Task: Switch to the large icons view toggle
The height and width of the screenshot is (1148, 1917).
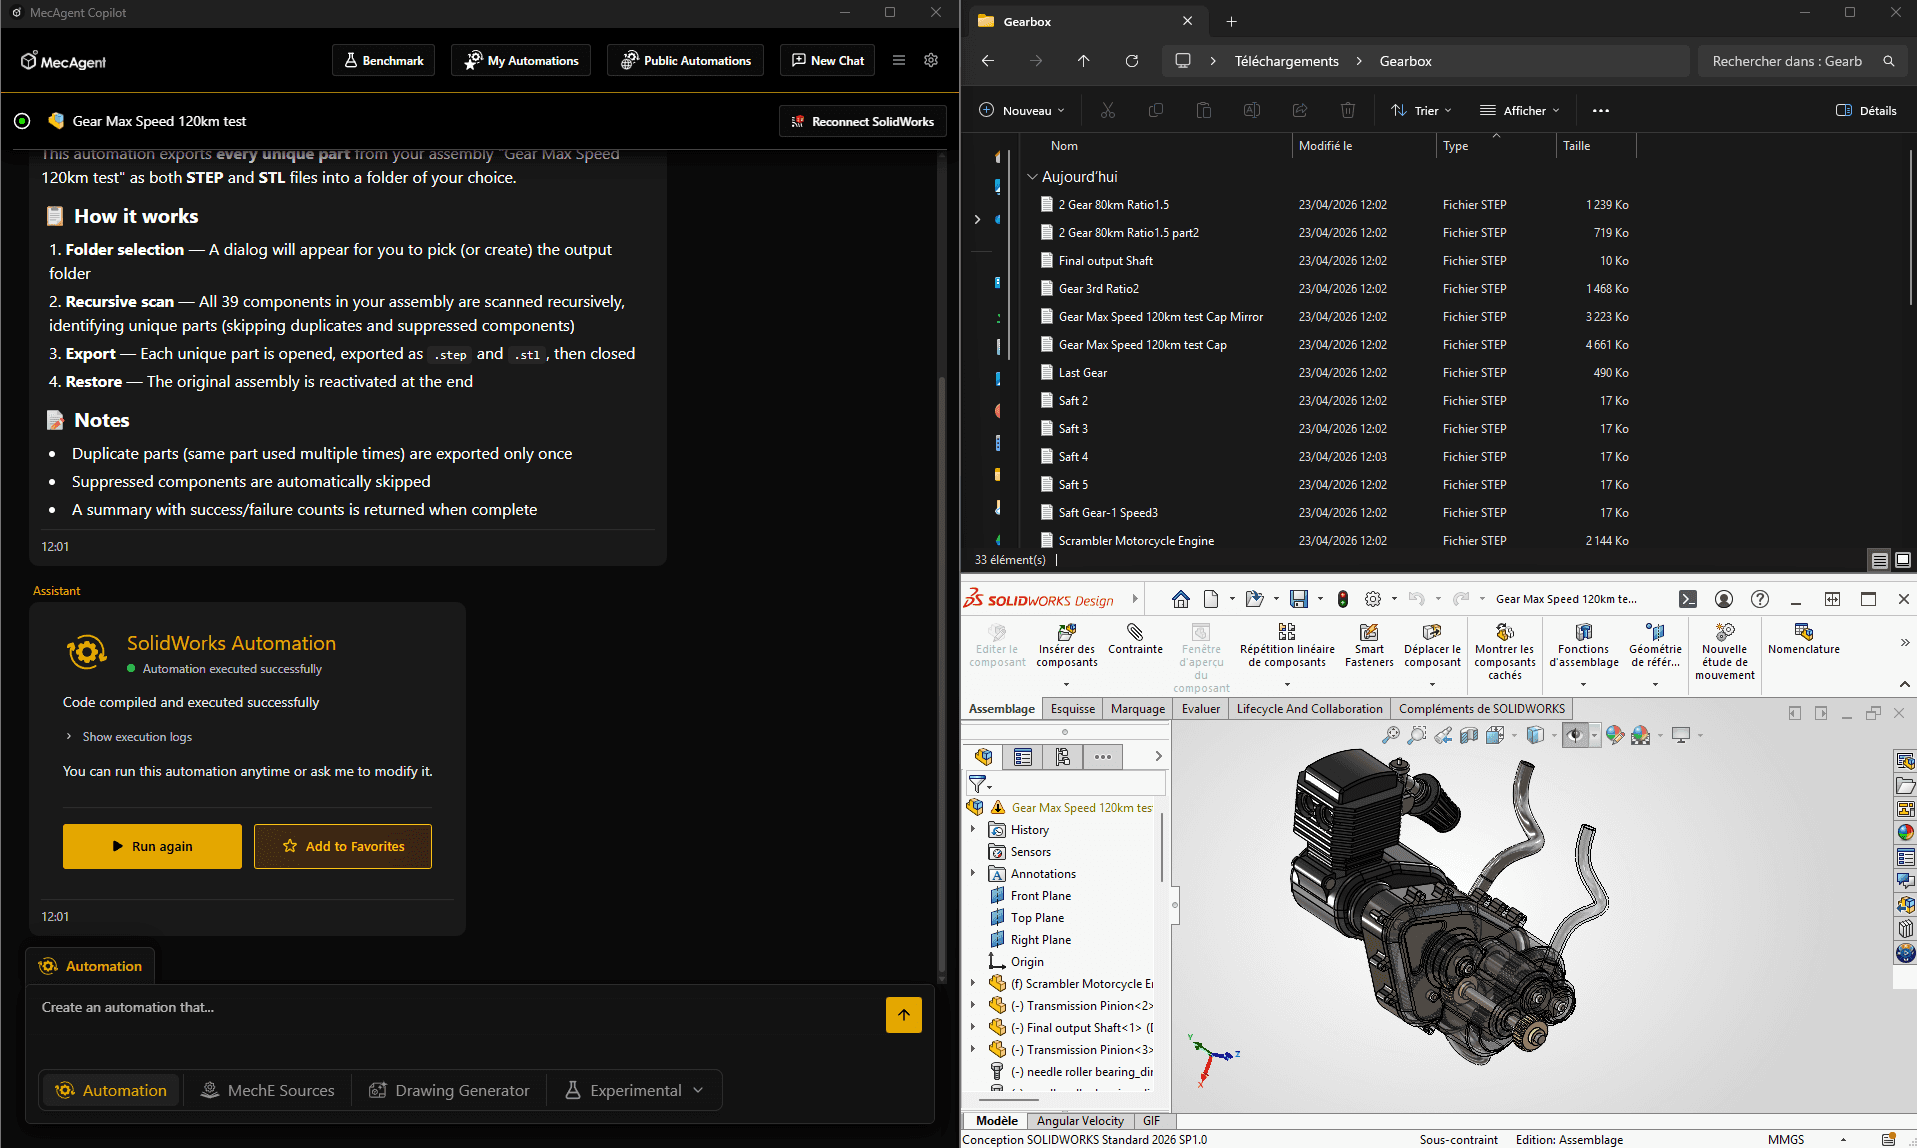Action: [x=1902, y=560]
